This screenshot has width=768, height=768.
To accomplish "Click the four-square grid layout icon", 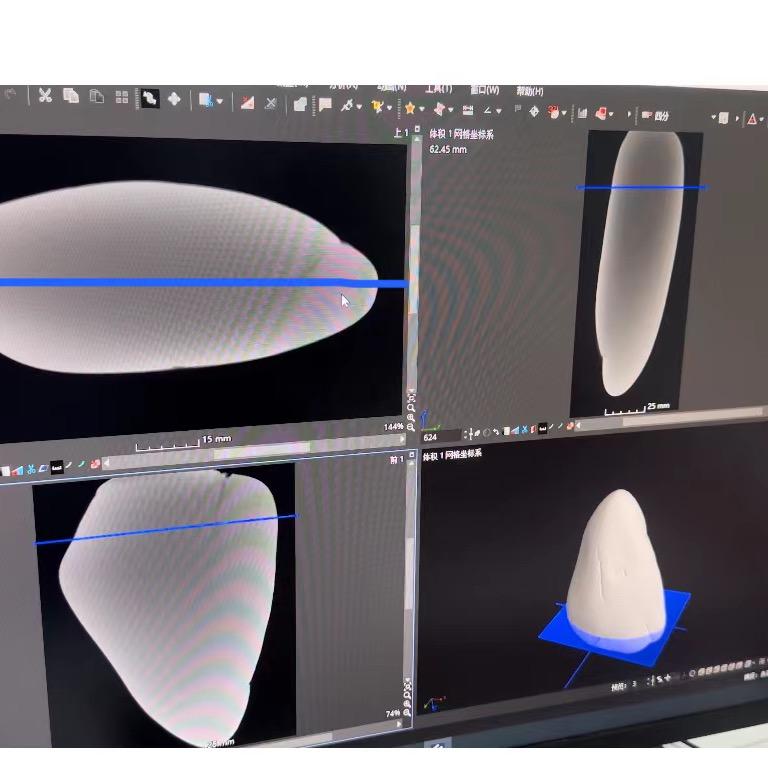I will [122, 97].
